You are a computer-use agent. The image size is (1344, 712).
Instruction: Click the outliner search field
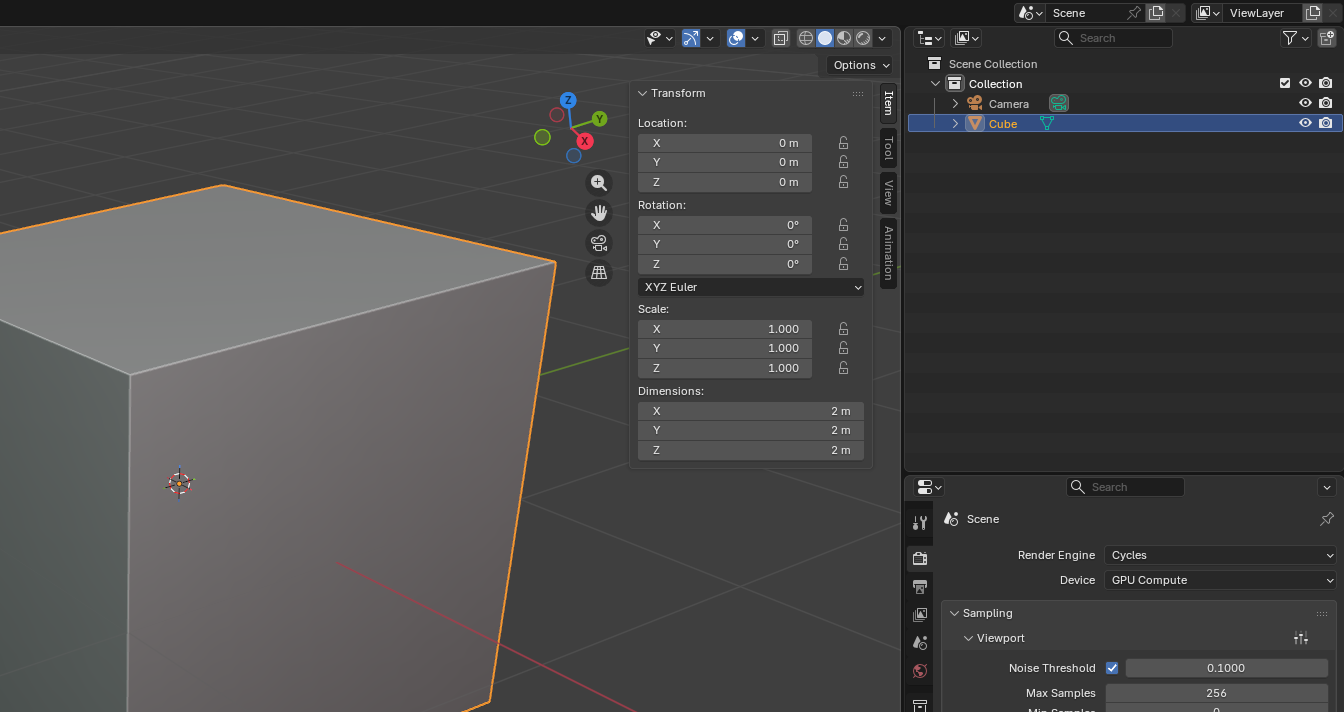1122,38
